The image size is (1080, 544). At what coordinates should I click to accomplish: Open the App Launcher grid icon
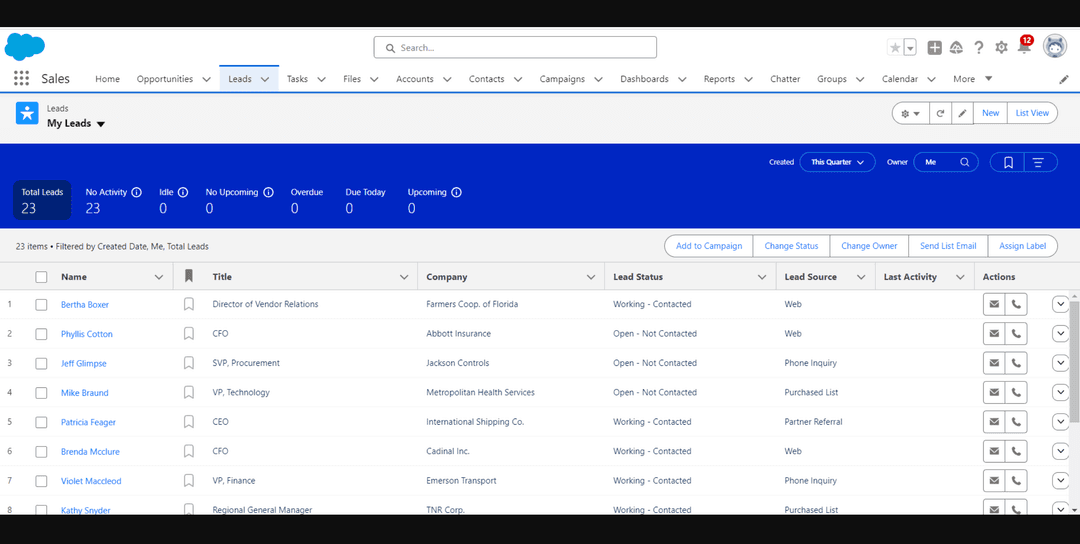tap(21, 79)
